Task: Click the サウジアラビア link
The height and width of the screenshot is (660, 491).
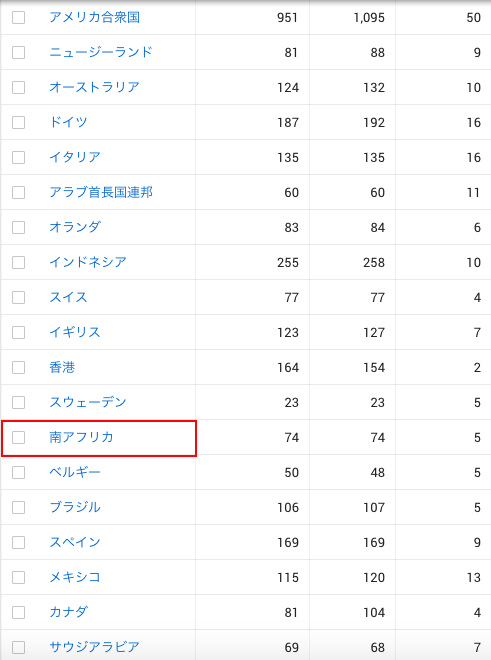Action: pos(94,647)
